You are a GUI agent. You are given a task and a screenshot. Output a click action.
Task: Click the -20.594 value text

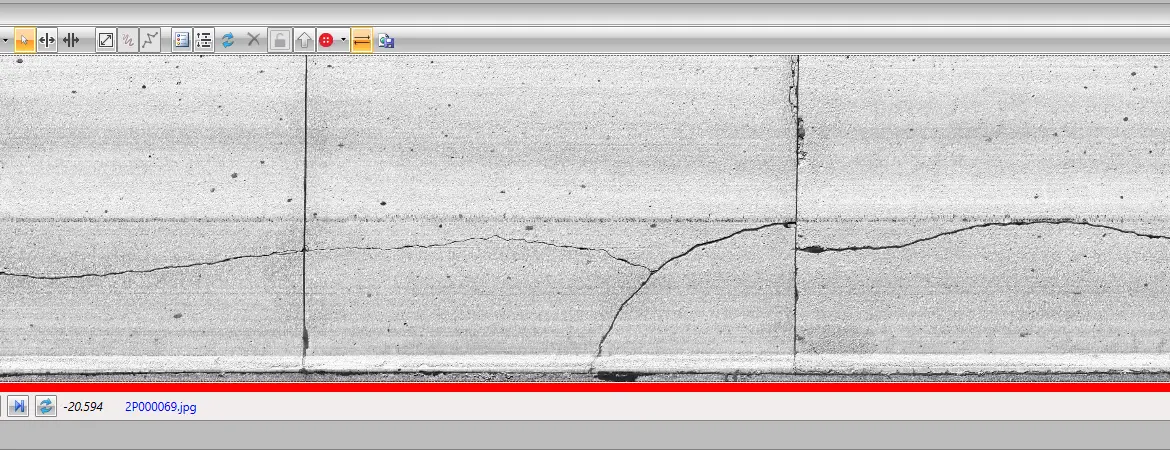click(x=83, y=407)
